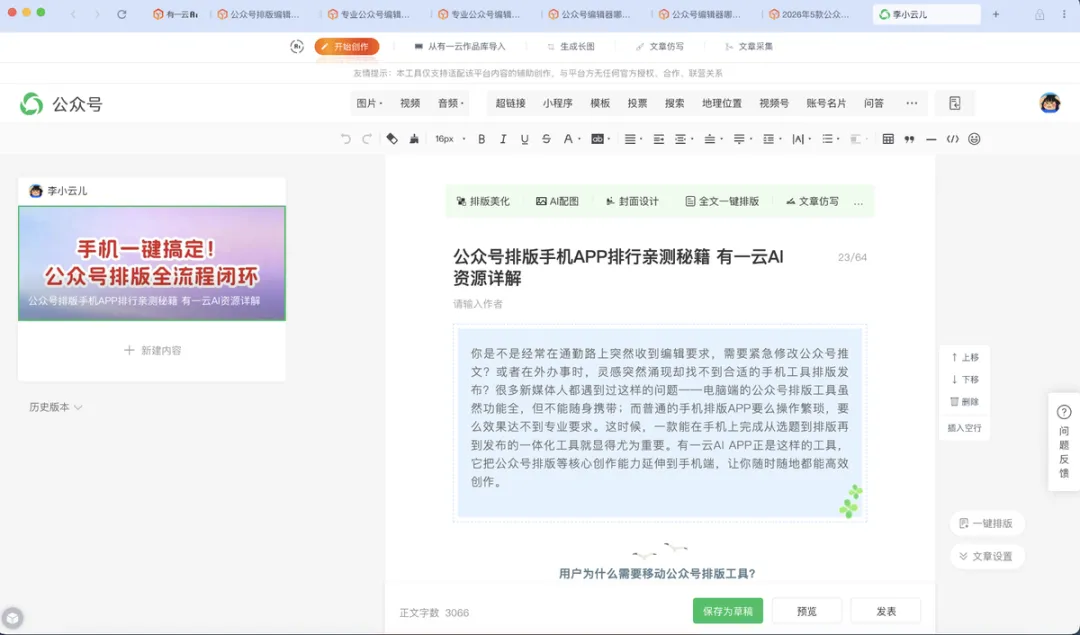Open the browser three-dot menu
Viewport: 1080px width, 635px height.
click(1064, 14)
